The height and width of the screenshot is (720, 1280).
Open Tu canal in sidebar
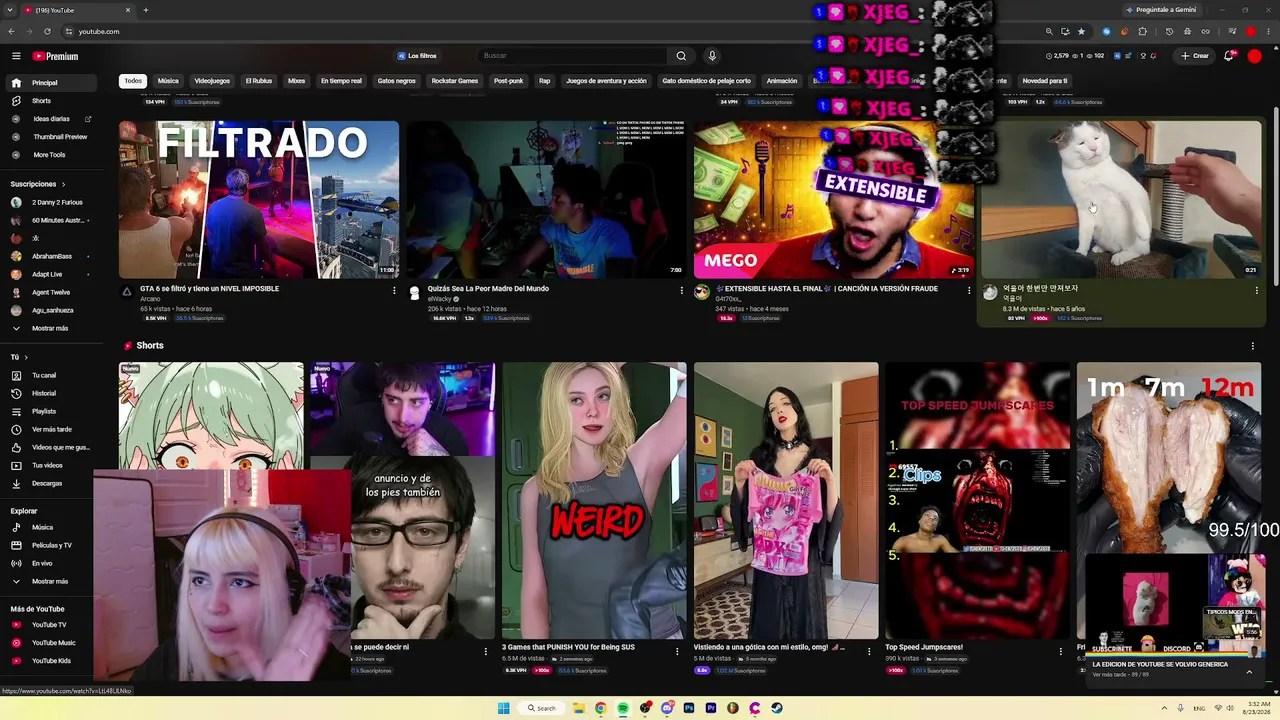(x=54, y=375)
